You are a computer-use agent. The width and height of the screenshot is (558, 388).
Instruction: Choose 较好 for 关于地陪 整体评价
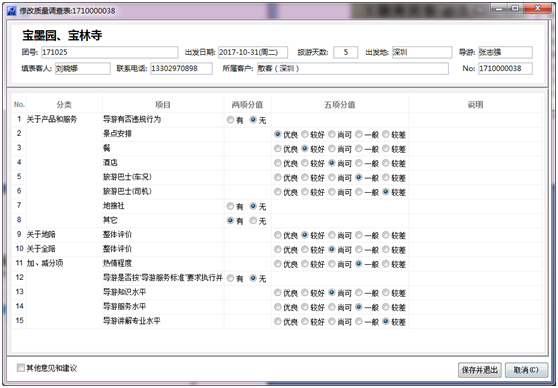point(305,235)
